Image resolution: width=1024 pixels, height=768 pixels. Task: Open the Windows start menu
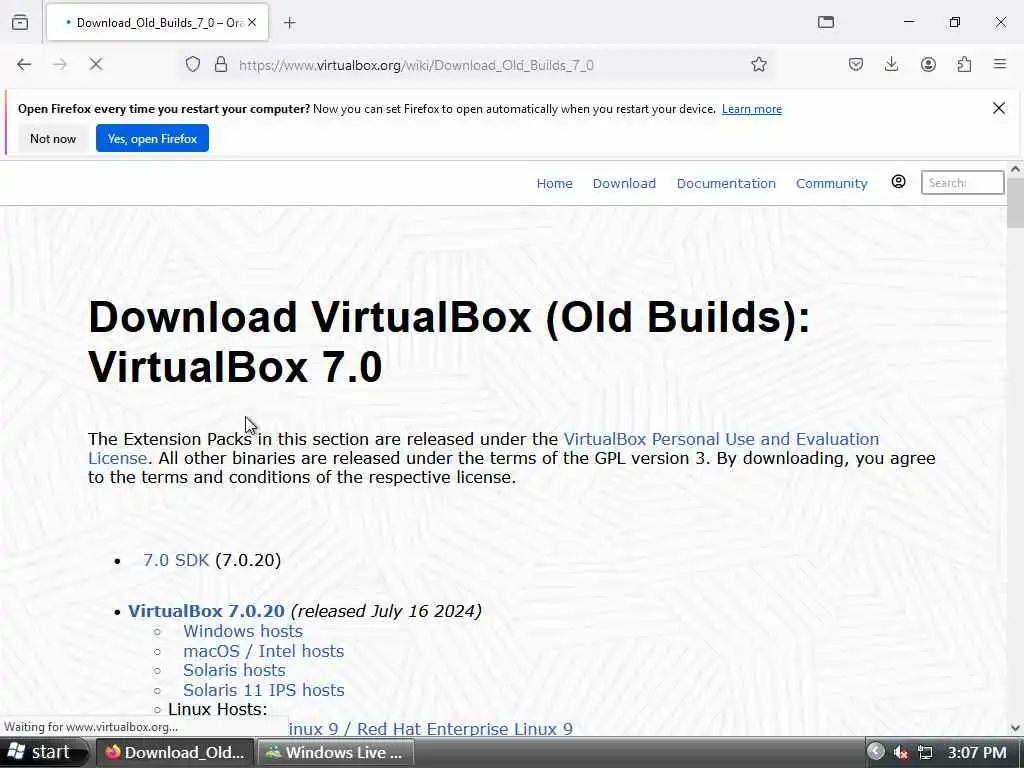tap(42, 752)
